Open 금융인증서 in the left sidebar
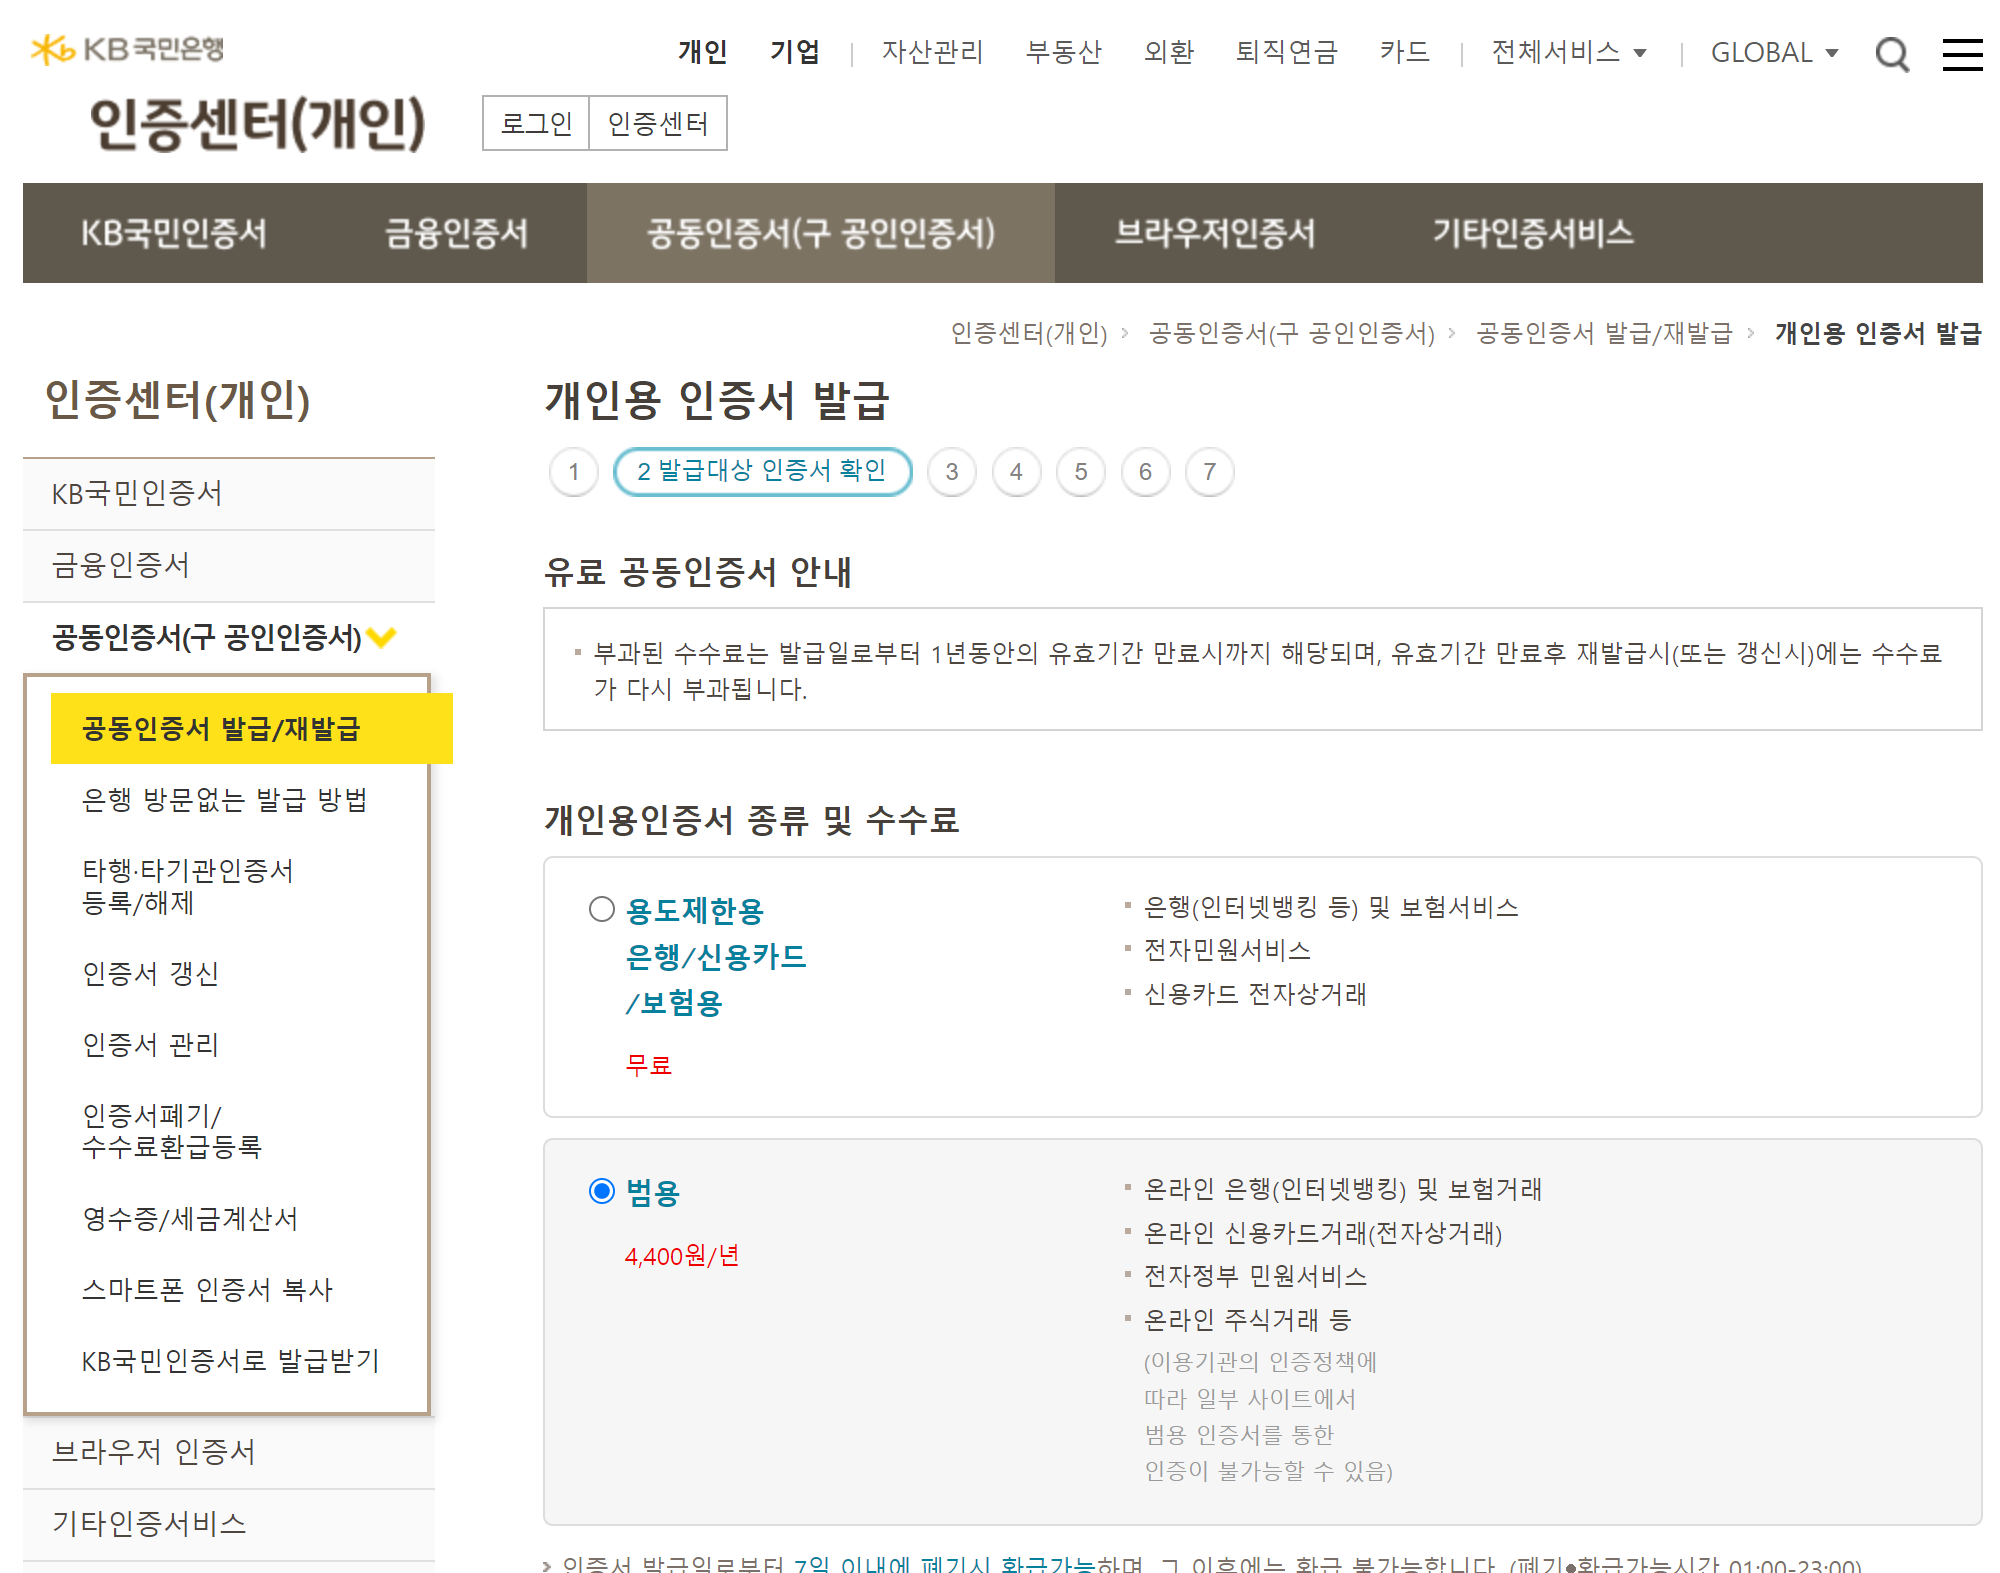Viewport: 2000px width, 1573px height. click(229, 566)
